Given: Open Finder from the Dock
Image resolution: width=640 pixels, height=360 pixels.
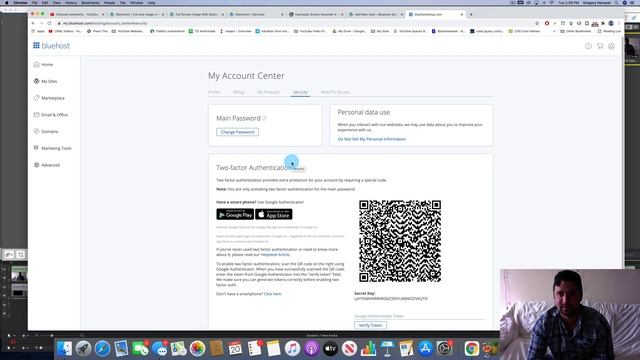Looking at the screenshot, I should coord(64,349).
